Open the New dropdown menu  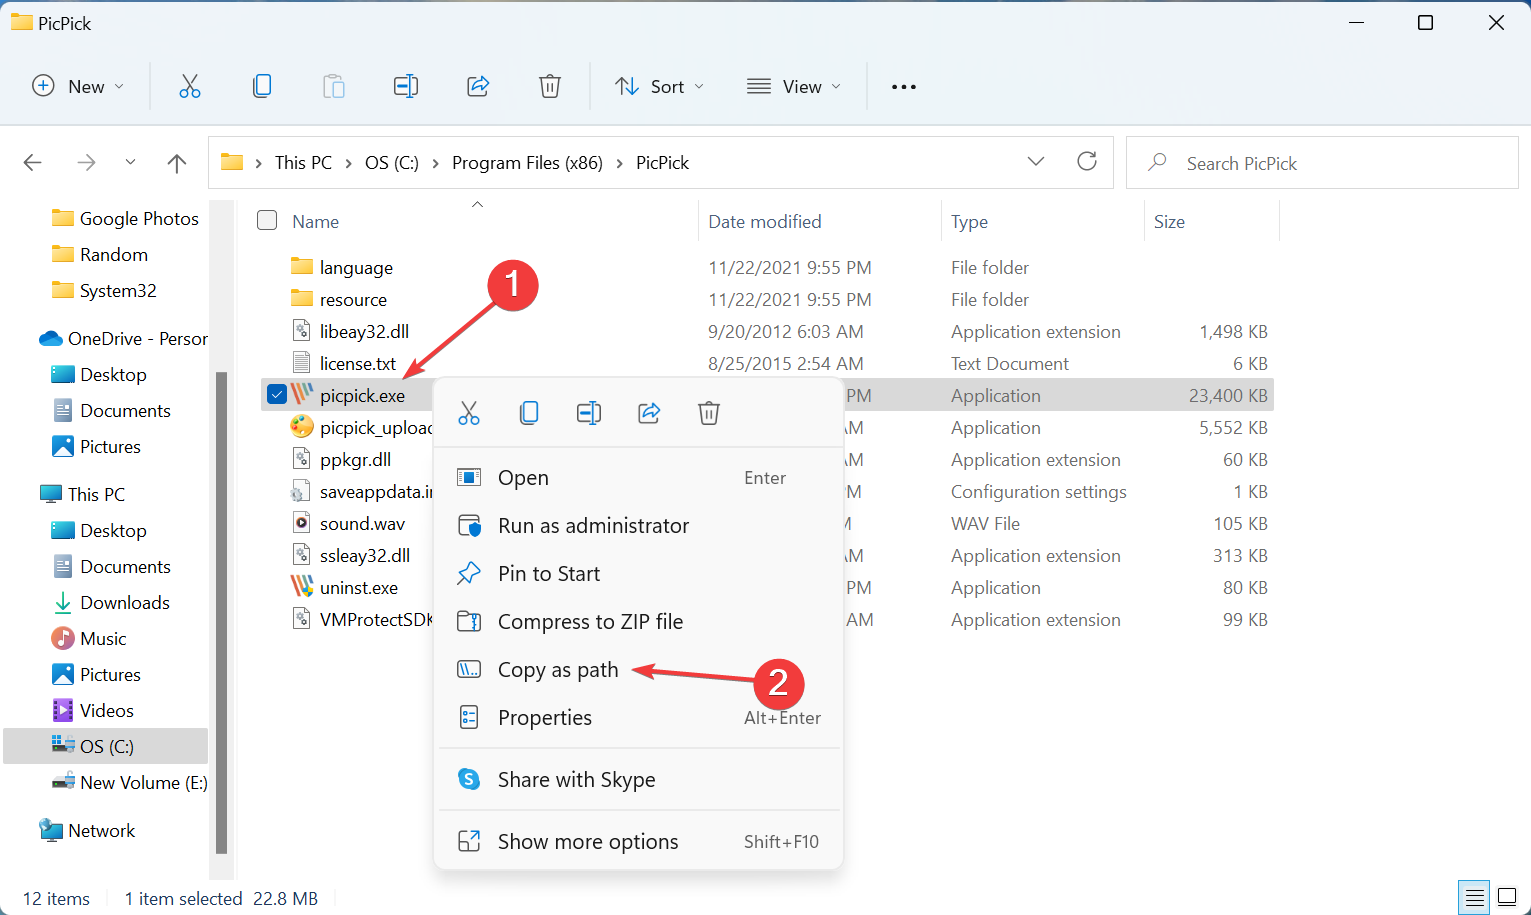pos(78,87)
